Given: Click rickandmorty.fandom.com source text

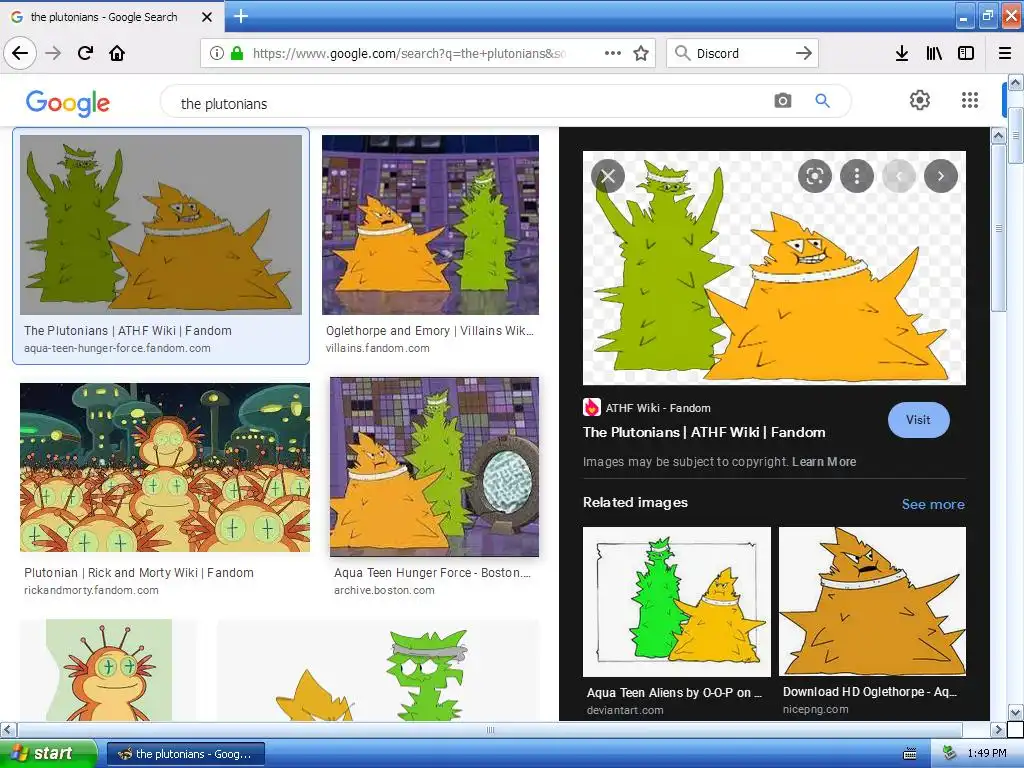Looking at the screenshot, I should 91,590.
